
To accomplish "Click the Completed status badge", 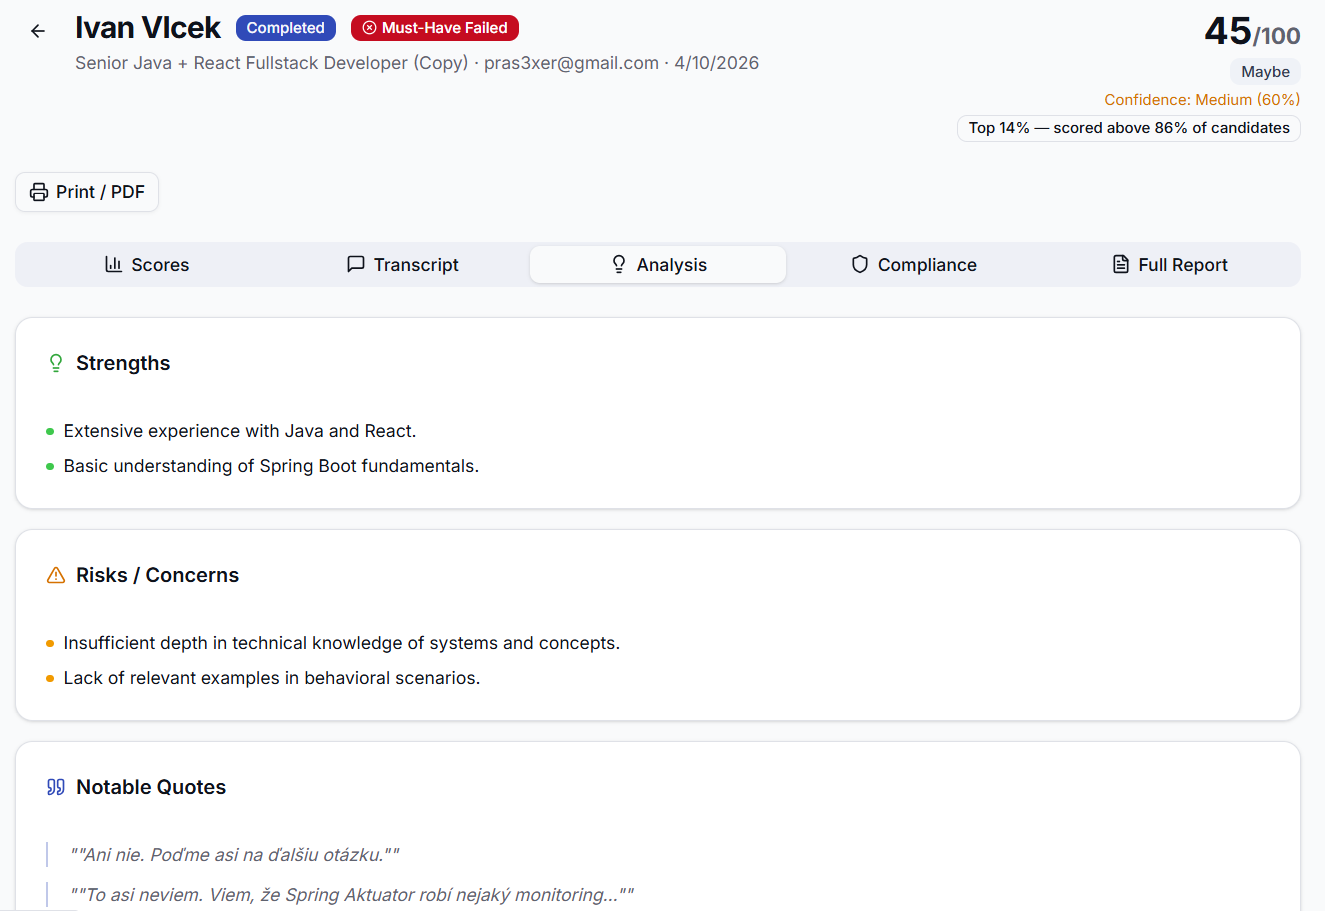I will pyautogui.click(x=286, y=28).
